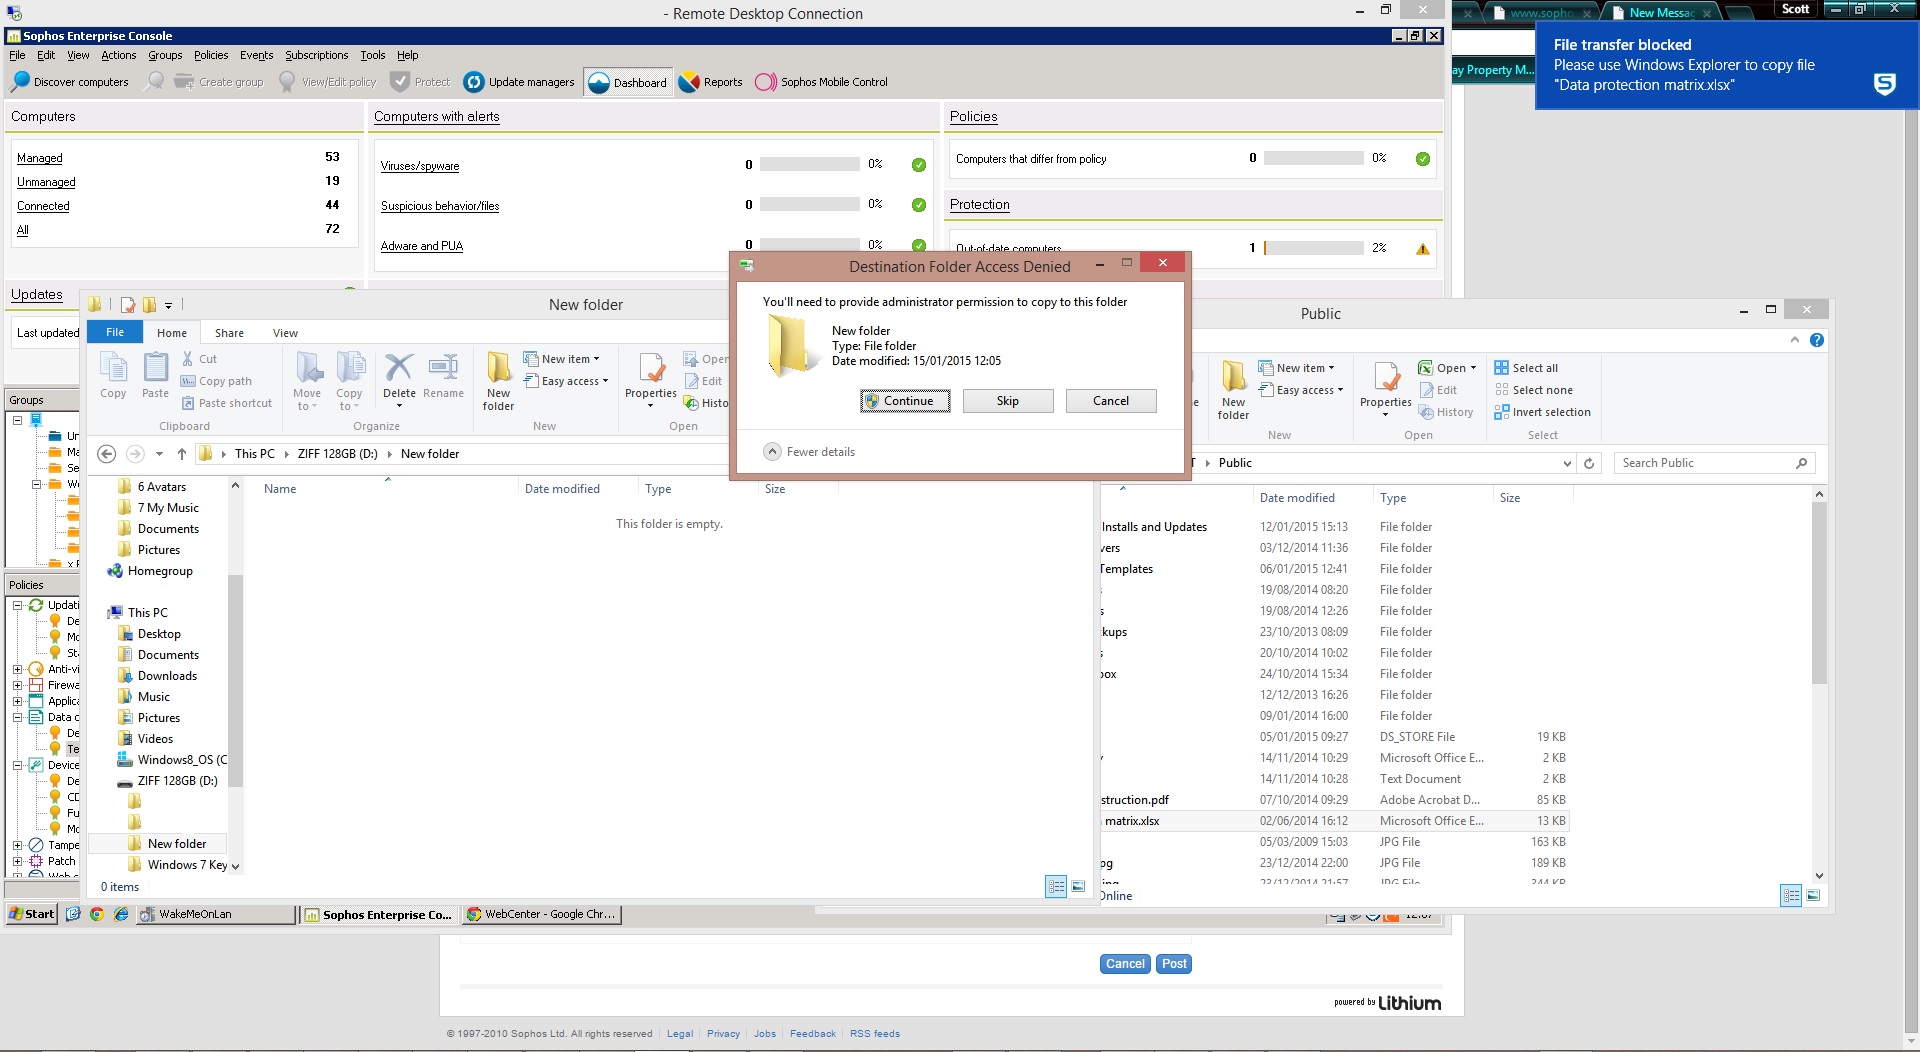Select matrix.xlsx row in Public window
1920x1052 pixels.
pos(1335,821)
